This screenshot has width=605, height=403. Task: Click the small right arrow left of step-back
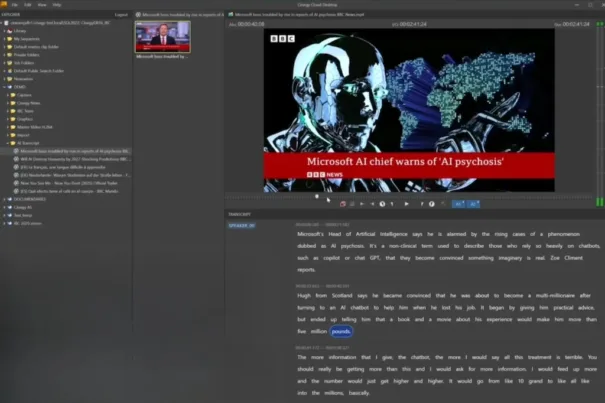(x=362, y=204)
